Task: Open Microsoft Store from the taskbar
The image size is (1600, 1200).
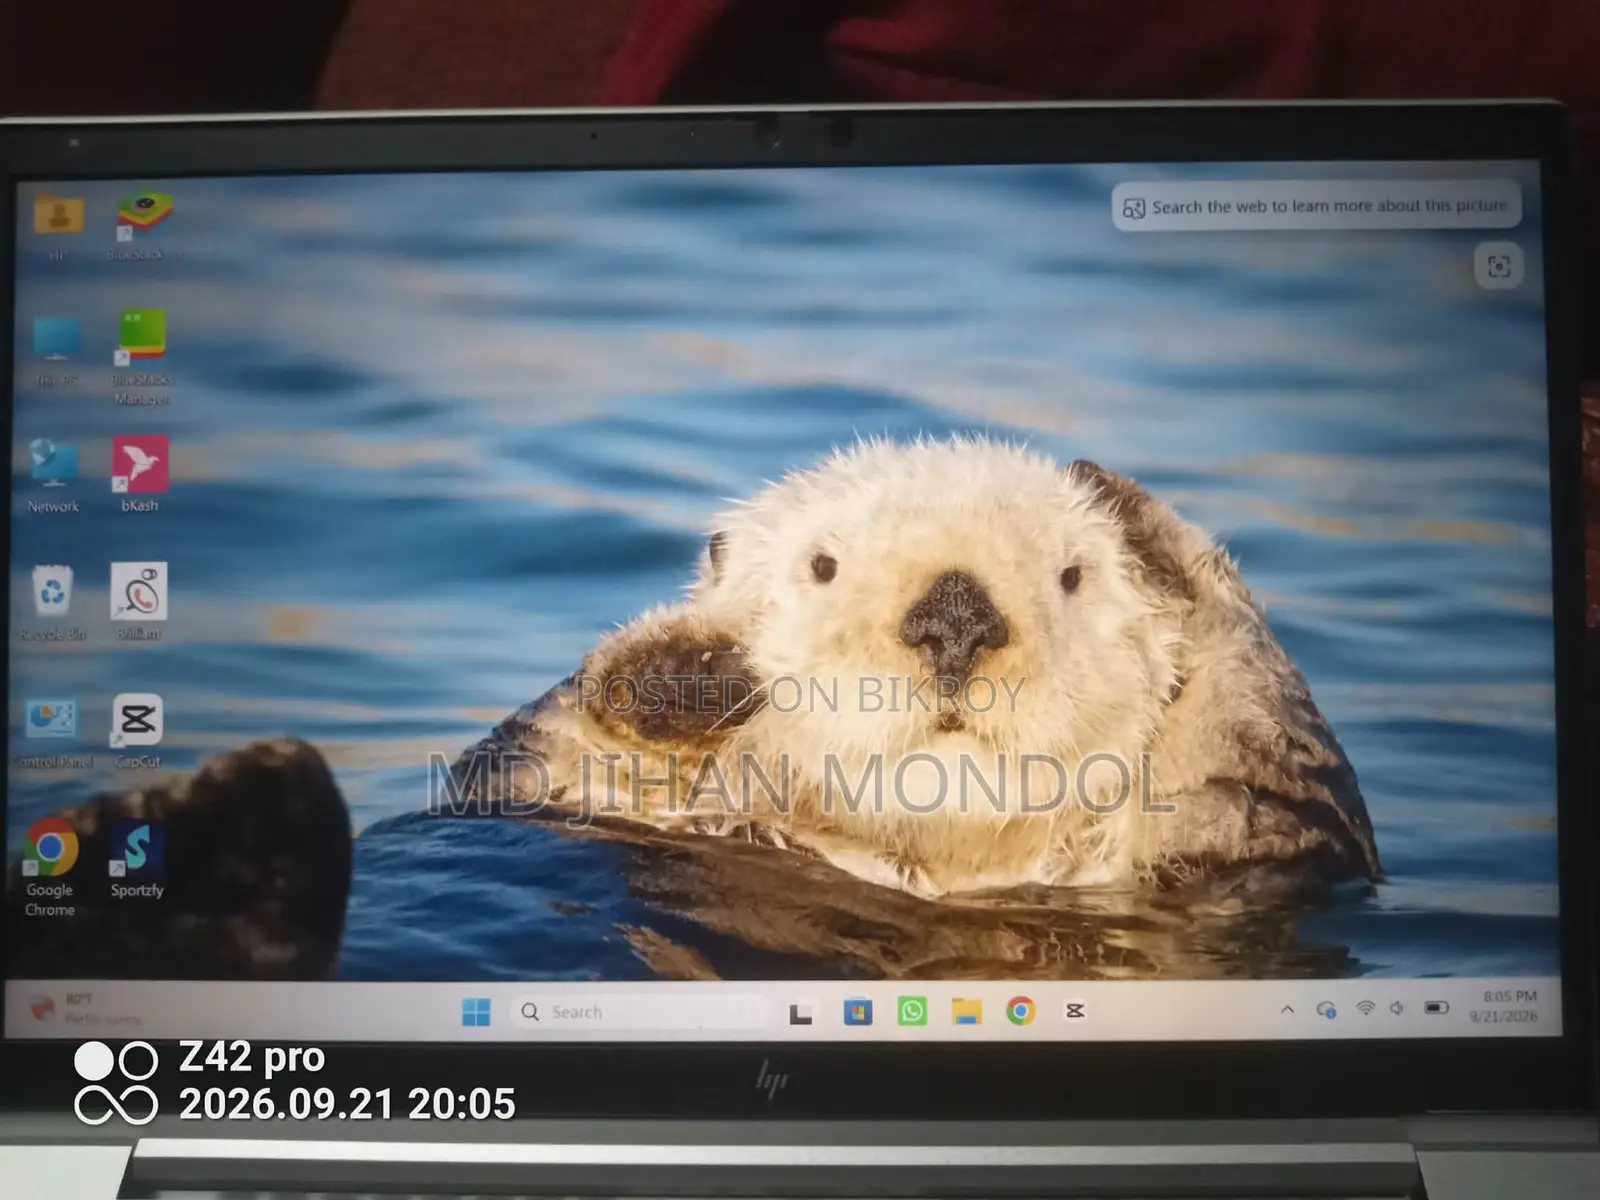Action: click(857, 1012)
